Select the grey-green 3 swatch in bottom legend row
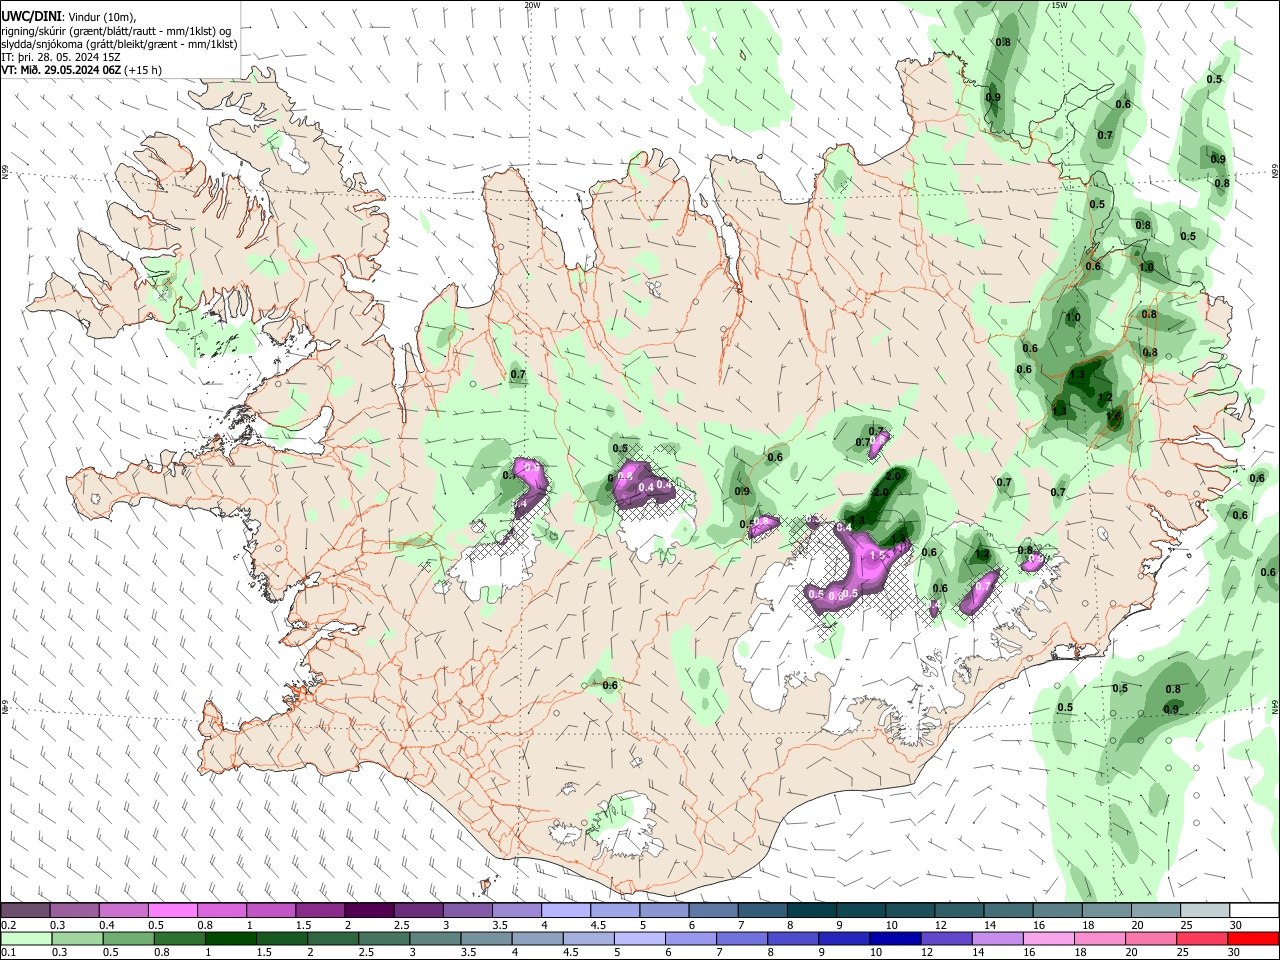The width and height of the screenshot is (1280, 960). tap(435, 938)
